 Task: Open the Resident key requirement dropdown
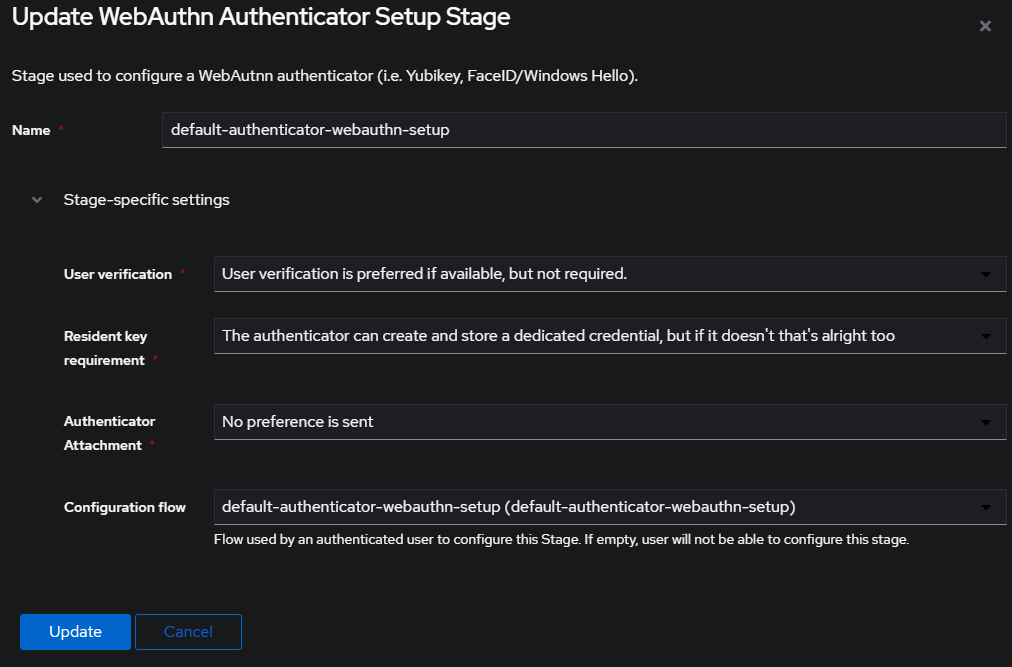pos(610,336)
